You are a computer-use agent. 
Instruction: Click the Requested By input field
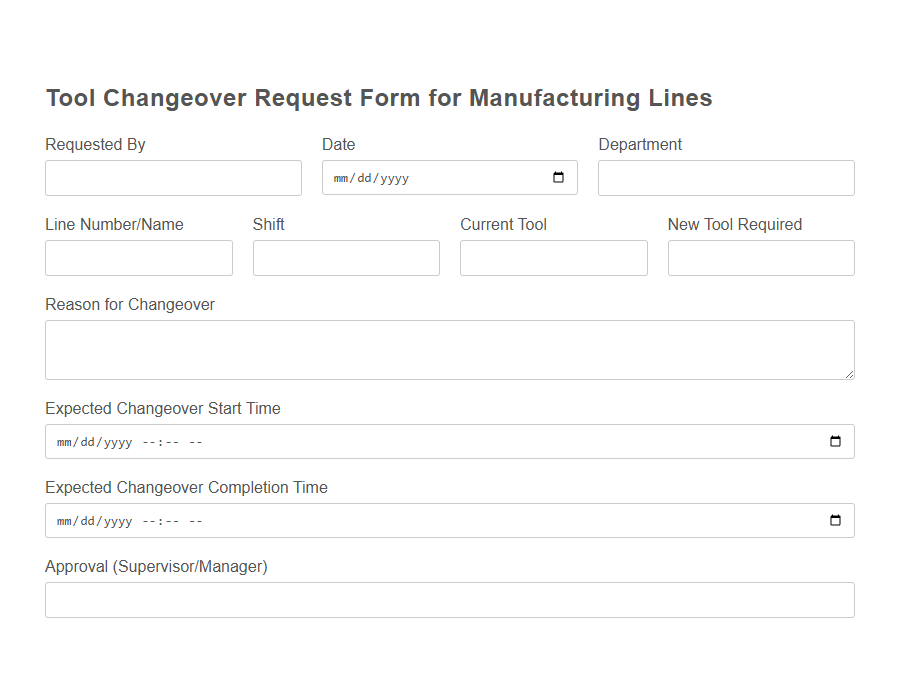[x=172, y=177]
